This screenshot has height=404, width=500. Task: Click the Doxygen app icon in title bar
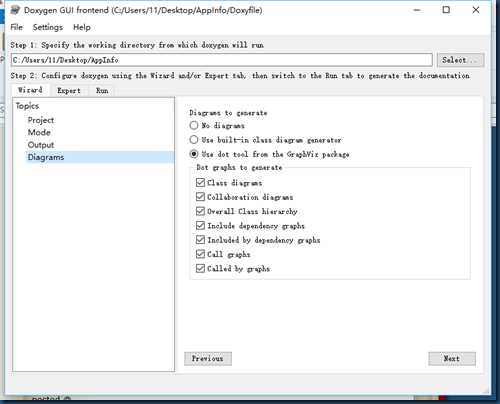click(x=15, y=10)
